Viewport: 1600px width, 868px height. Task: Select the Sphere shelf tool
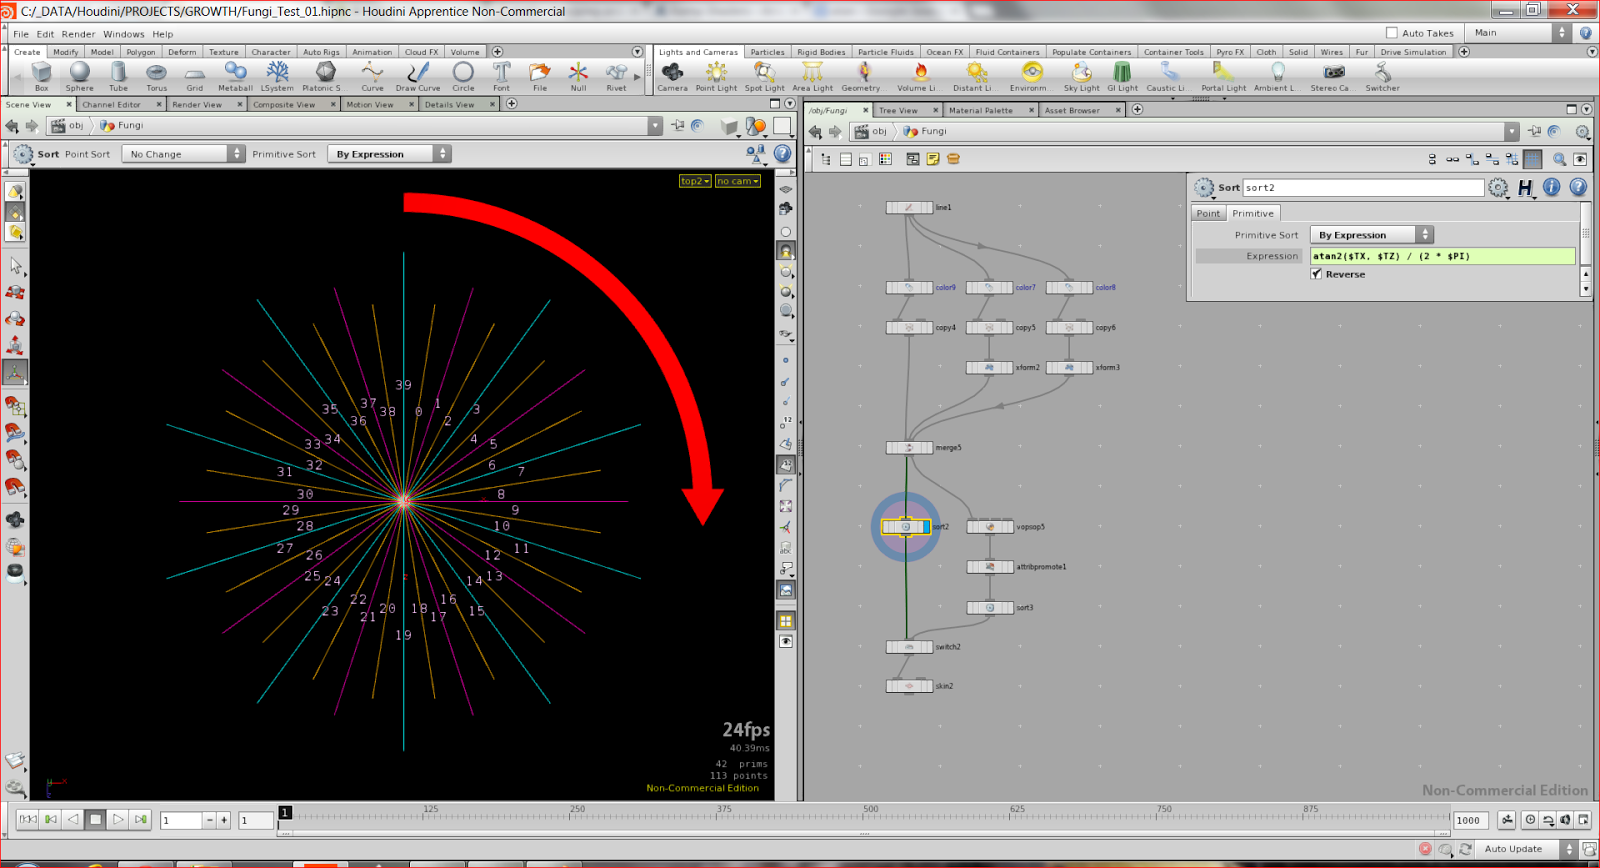pos(79,76)
